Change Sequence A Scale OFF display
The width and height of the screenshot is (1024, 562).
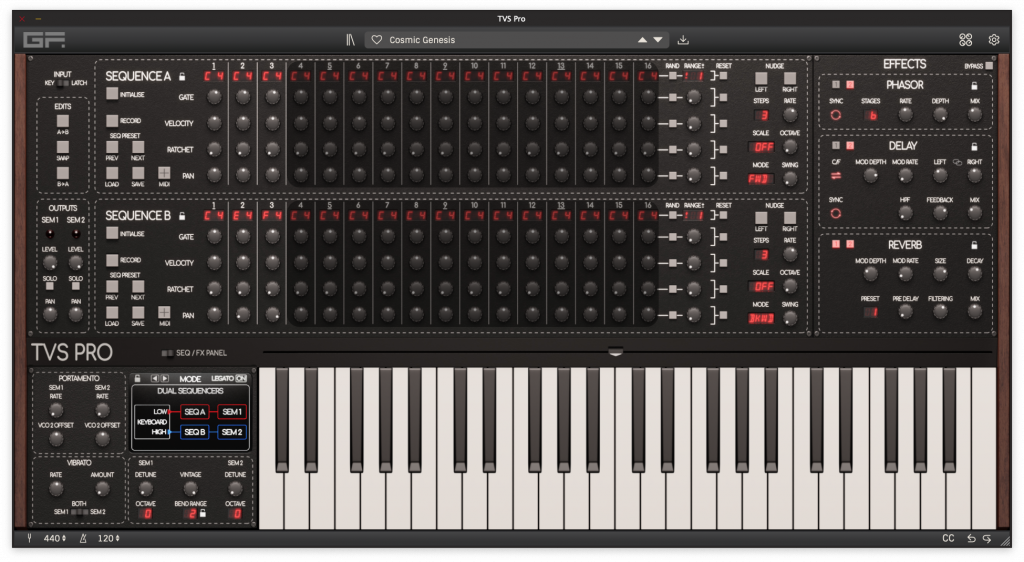[x=761, y=147]
